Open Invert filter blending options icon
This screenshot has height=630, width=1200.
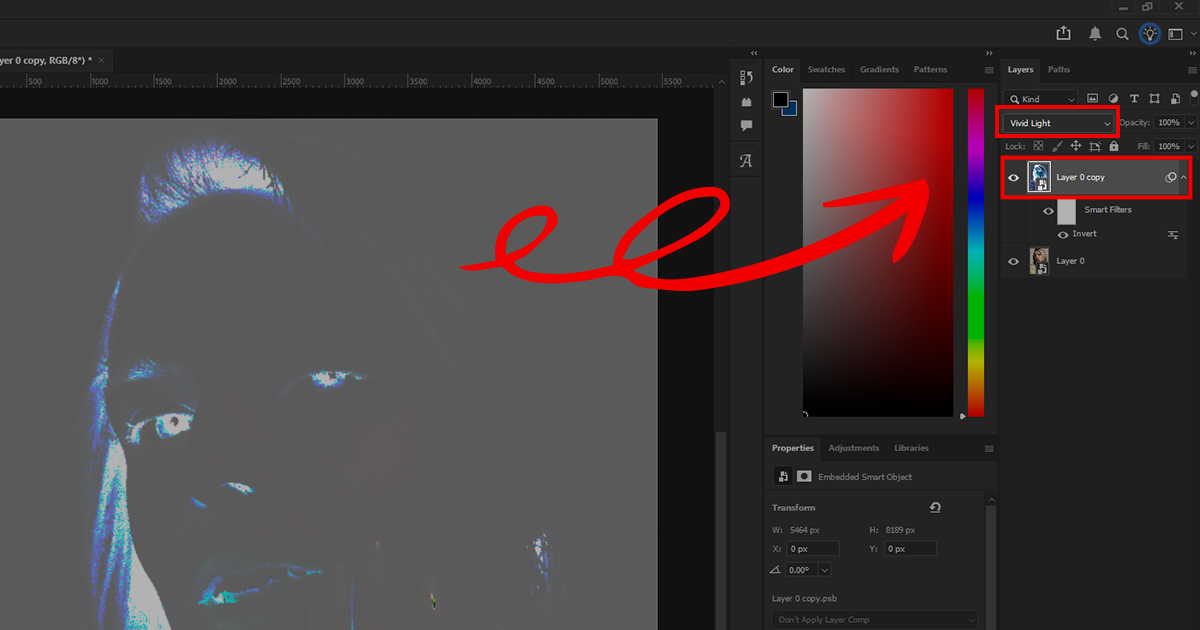pos(1173,234)
